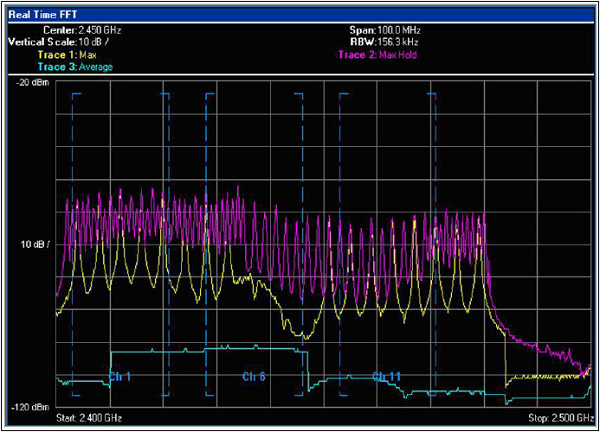600x432 pixels.
Task: Select the Ch 1 channel marker label
Action: click(119, 377)
